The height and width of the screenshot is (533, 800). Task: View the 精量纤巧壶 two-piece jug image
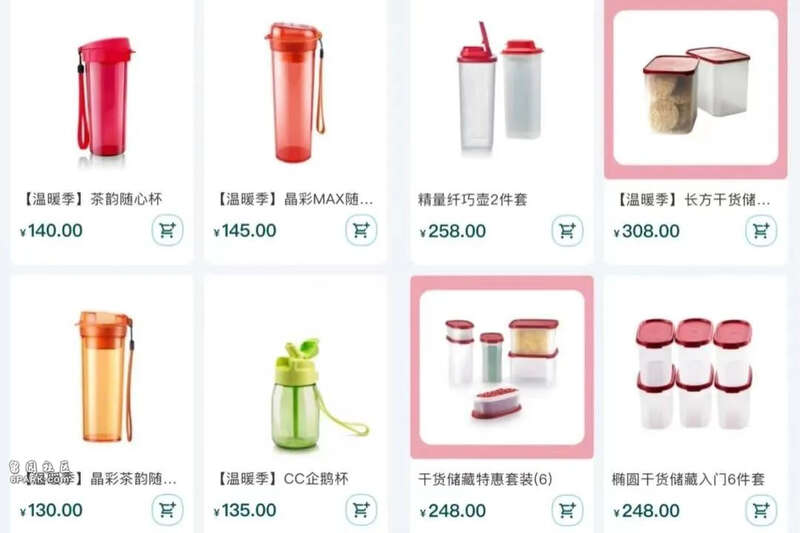pos(499,88)
